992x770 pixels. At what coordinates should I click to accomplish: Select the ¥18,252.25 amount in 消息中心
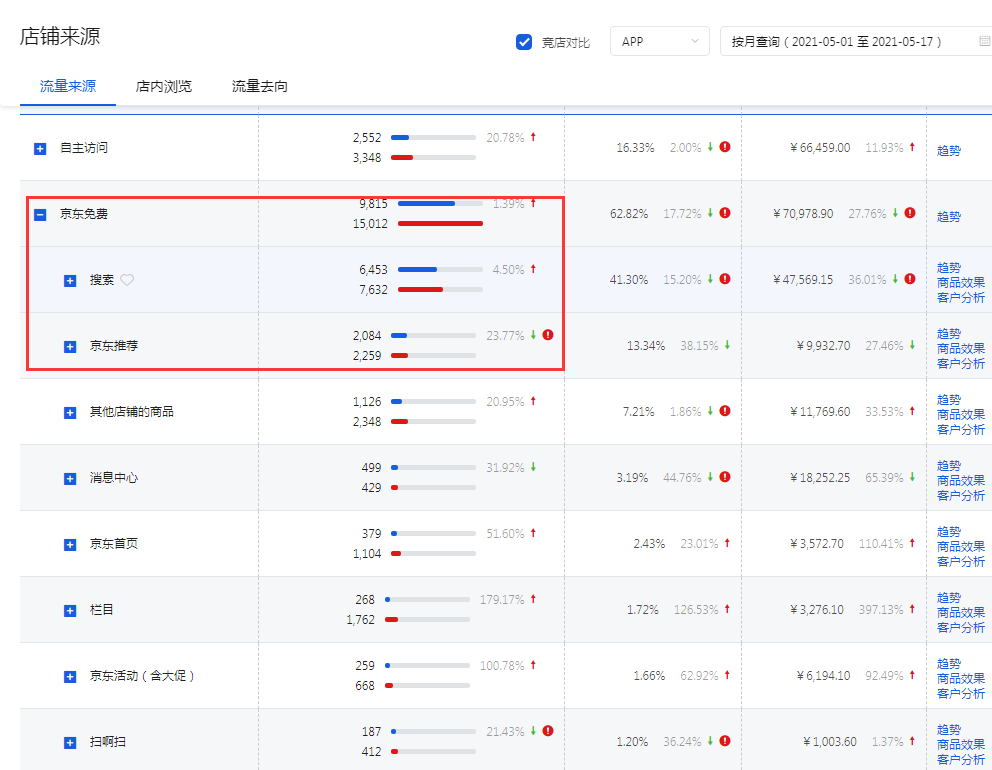coord(820,478)
